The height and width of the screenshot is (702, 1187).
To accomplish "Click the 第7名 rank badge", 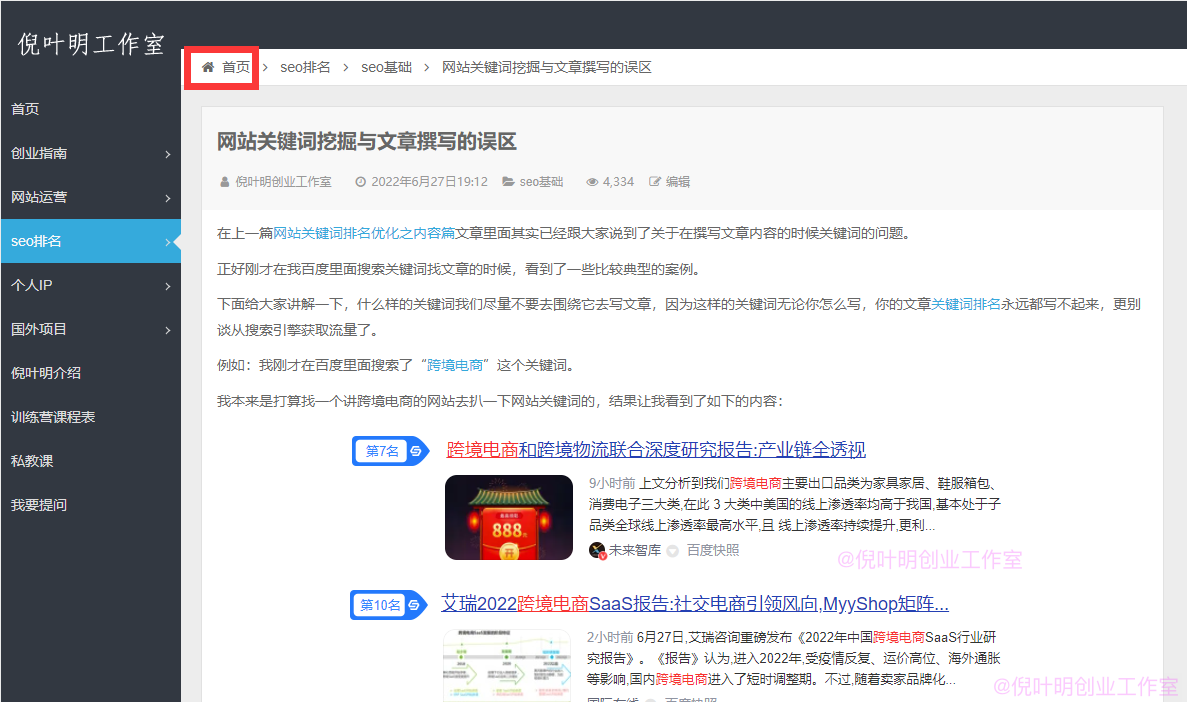I will 391,451.
